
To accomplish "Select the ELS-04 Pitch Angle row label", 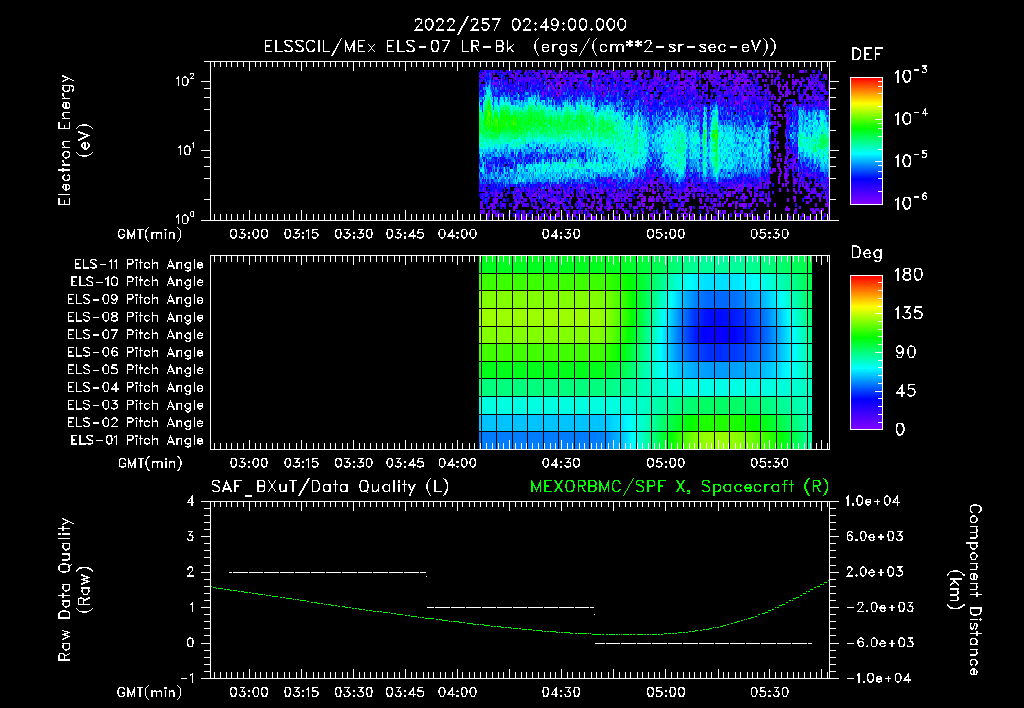I will (x=135, y=387).
